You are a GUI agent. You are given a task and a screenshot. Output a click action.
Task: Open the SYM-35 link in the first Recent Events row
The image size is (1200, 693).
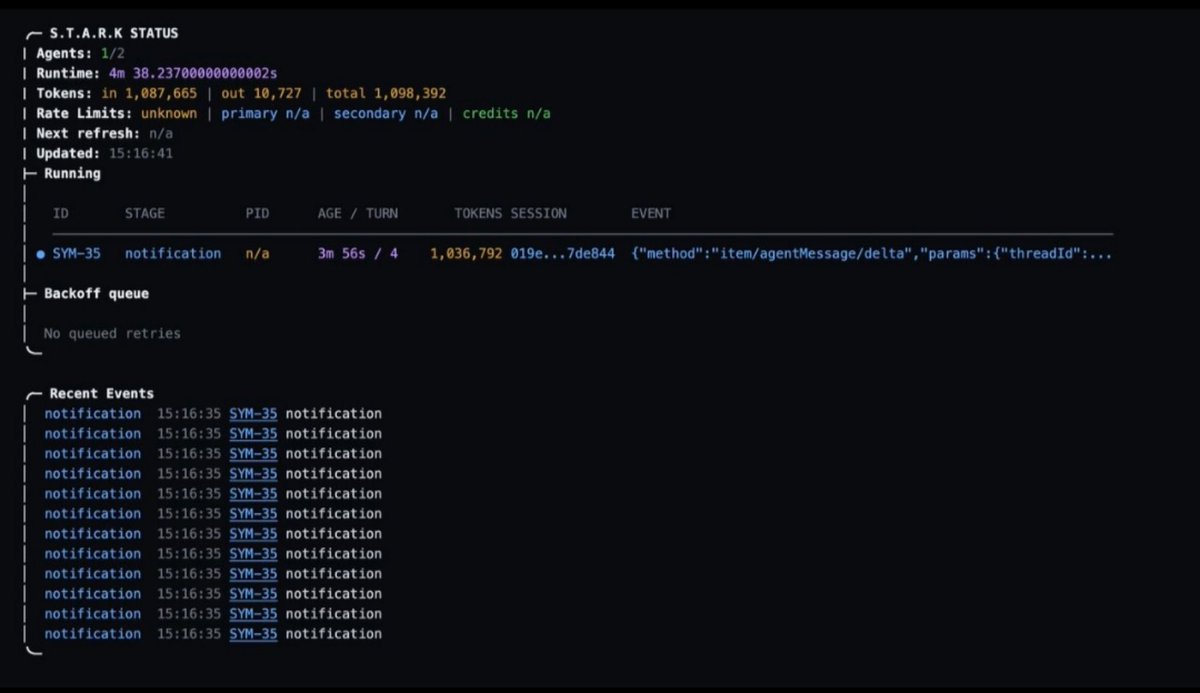(x=253, y=414)
